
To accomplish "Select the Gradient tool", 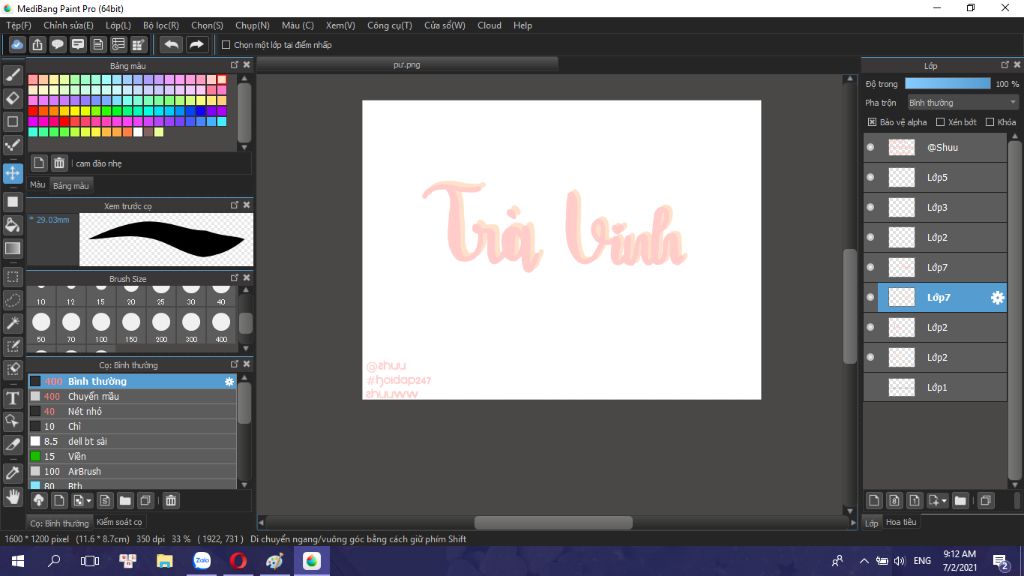I will point(13,248).
